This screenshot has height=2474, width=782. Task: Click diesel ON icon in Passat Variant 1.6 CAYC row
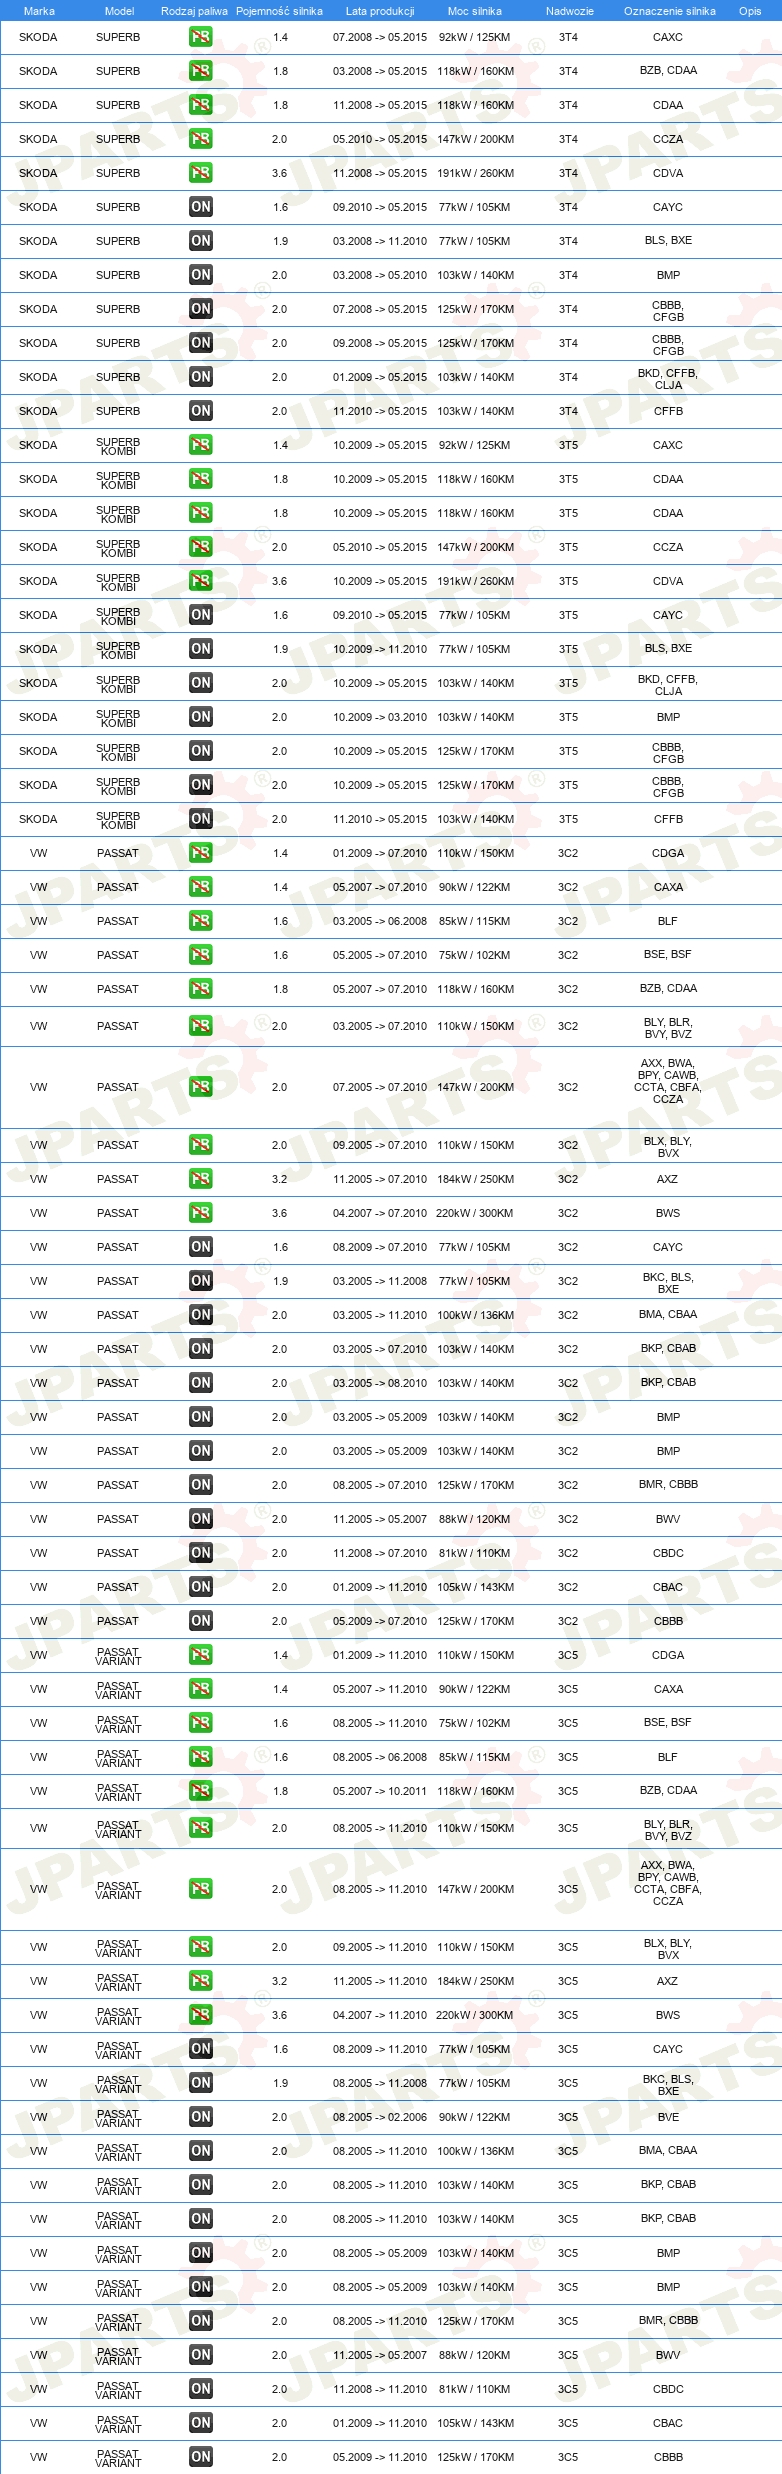point(201,2049)
